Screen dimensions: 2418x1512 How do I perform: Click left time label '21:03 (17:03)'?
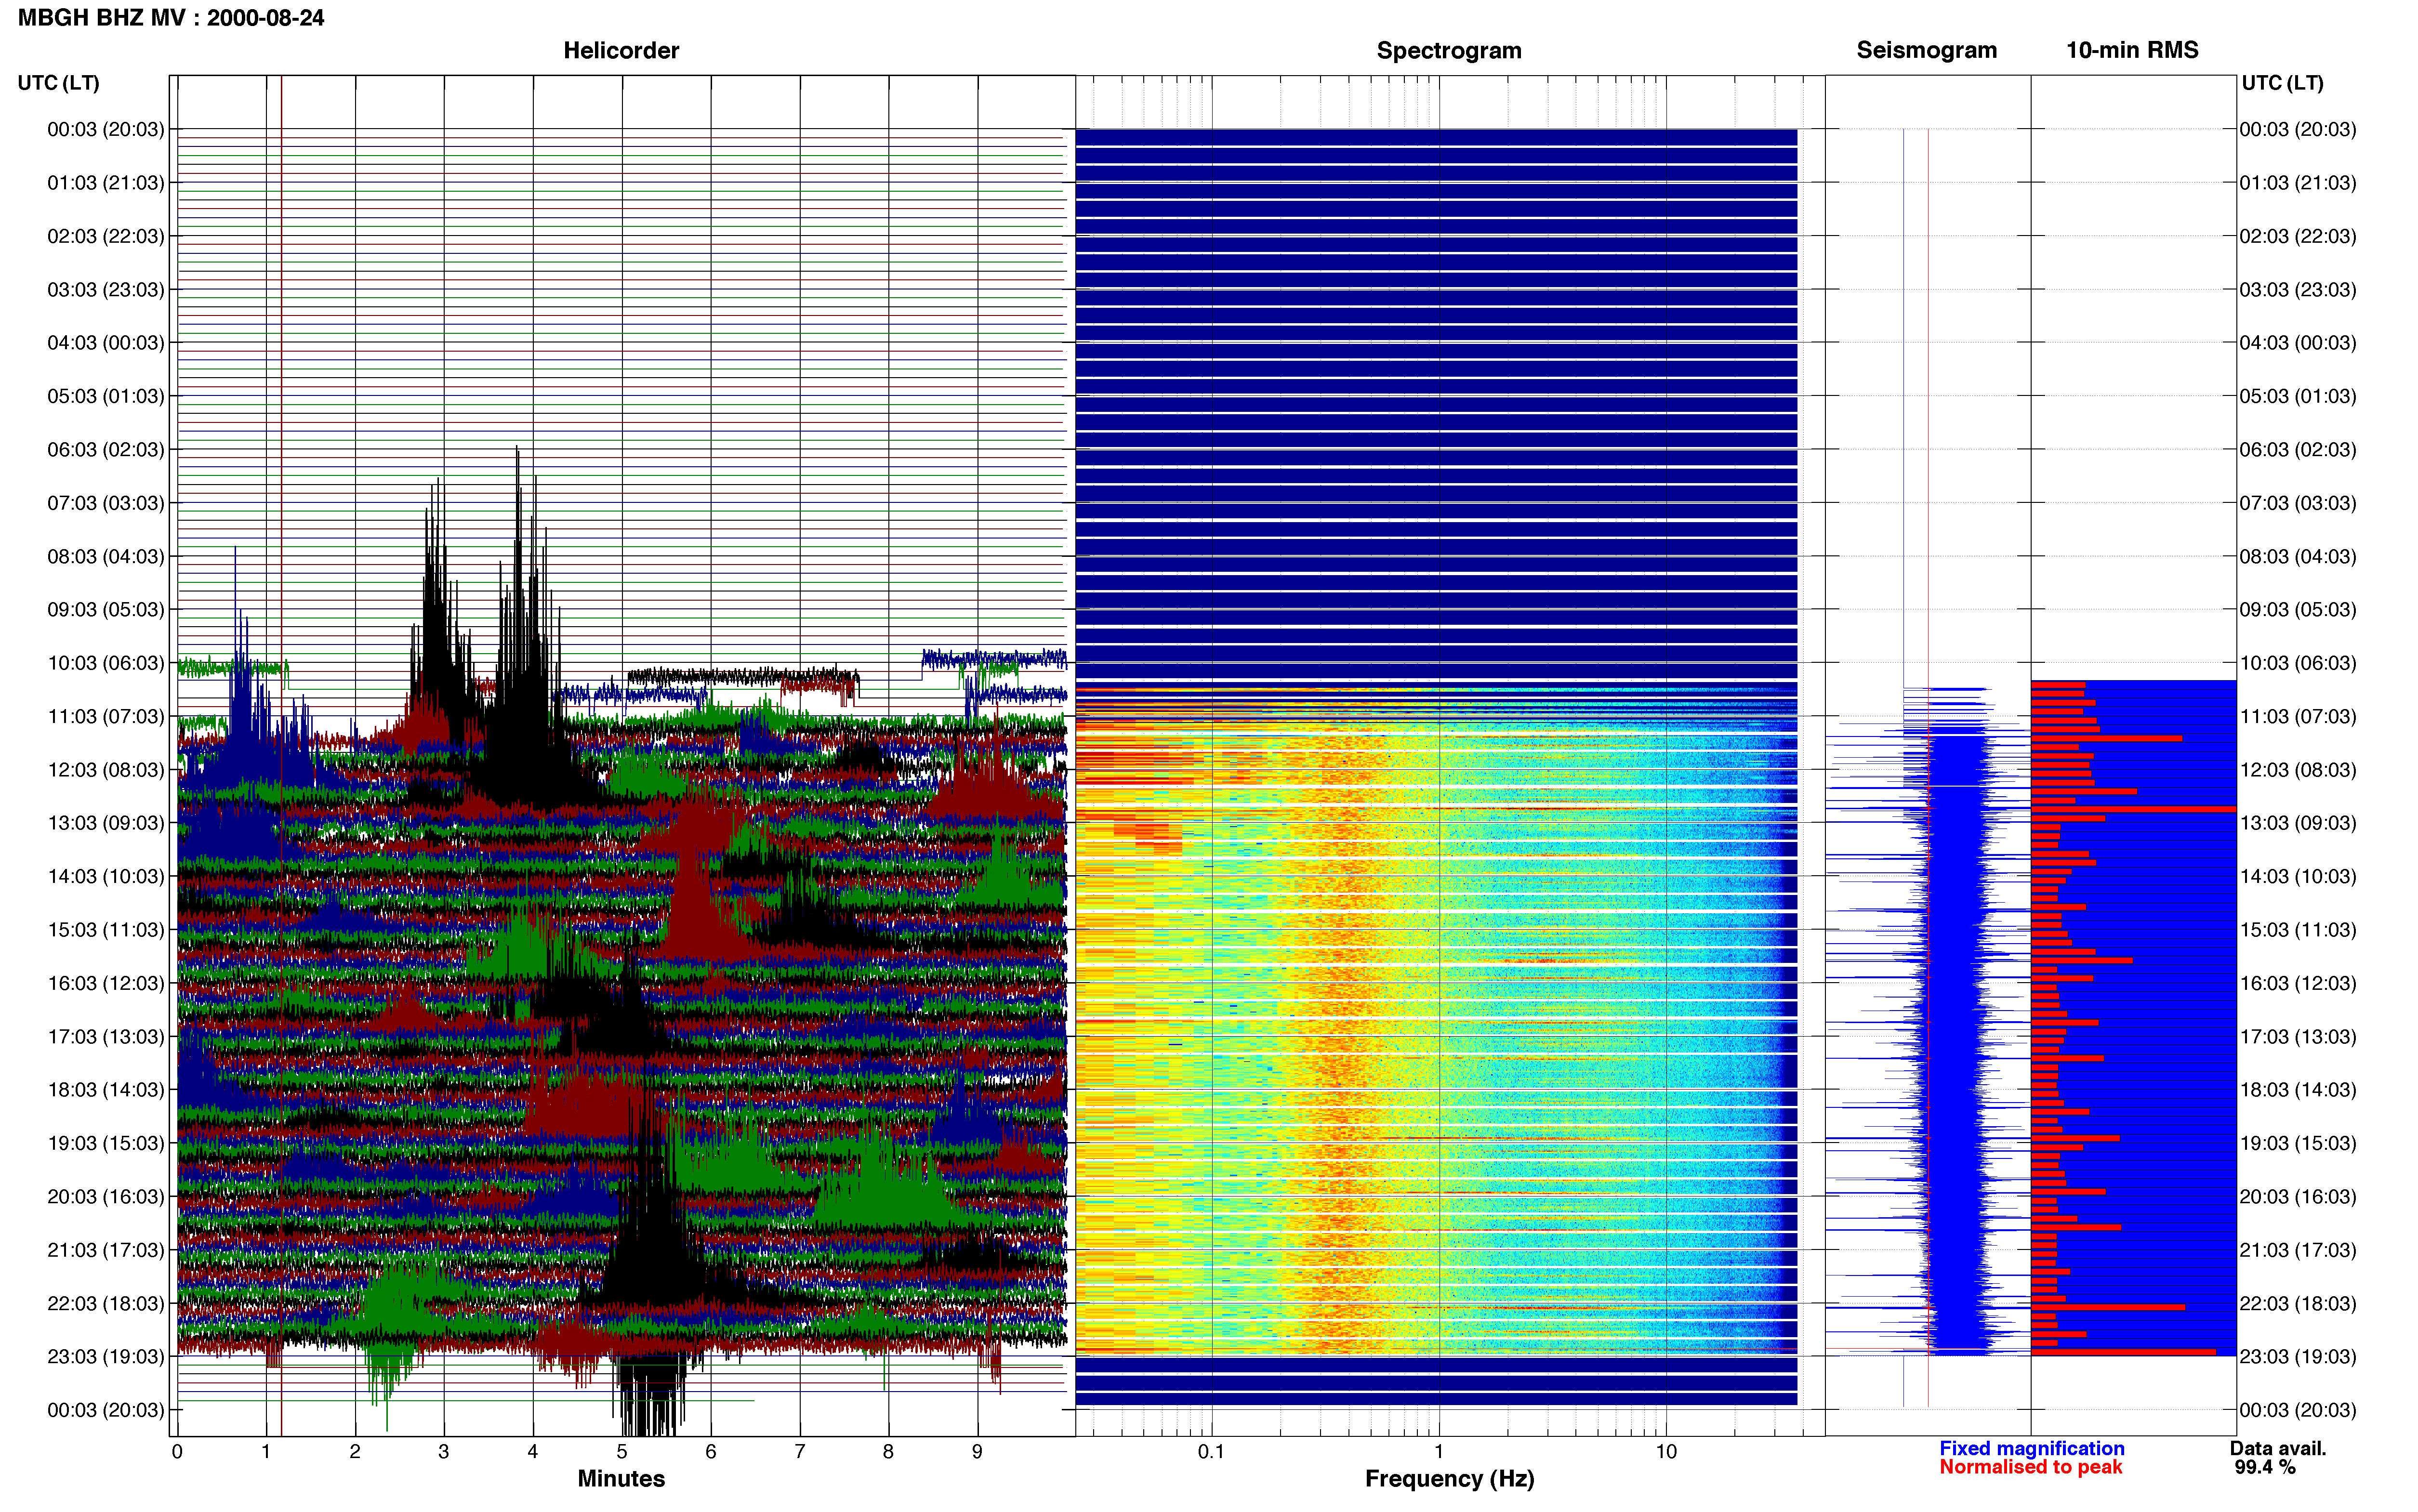(106, 1250)
